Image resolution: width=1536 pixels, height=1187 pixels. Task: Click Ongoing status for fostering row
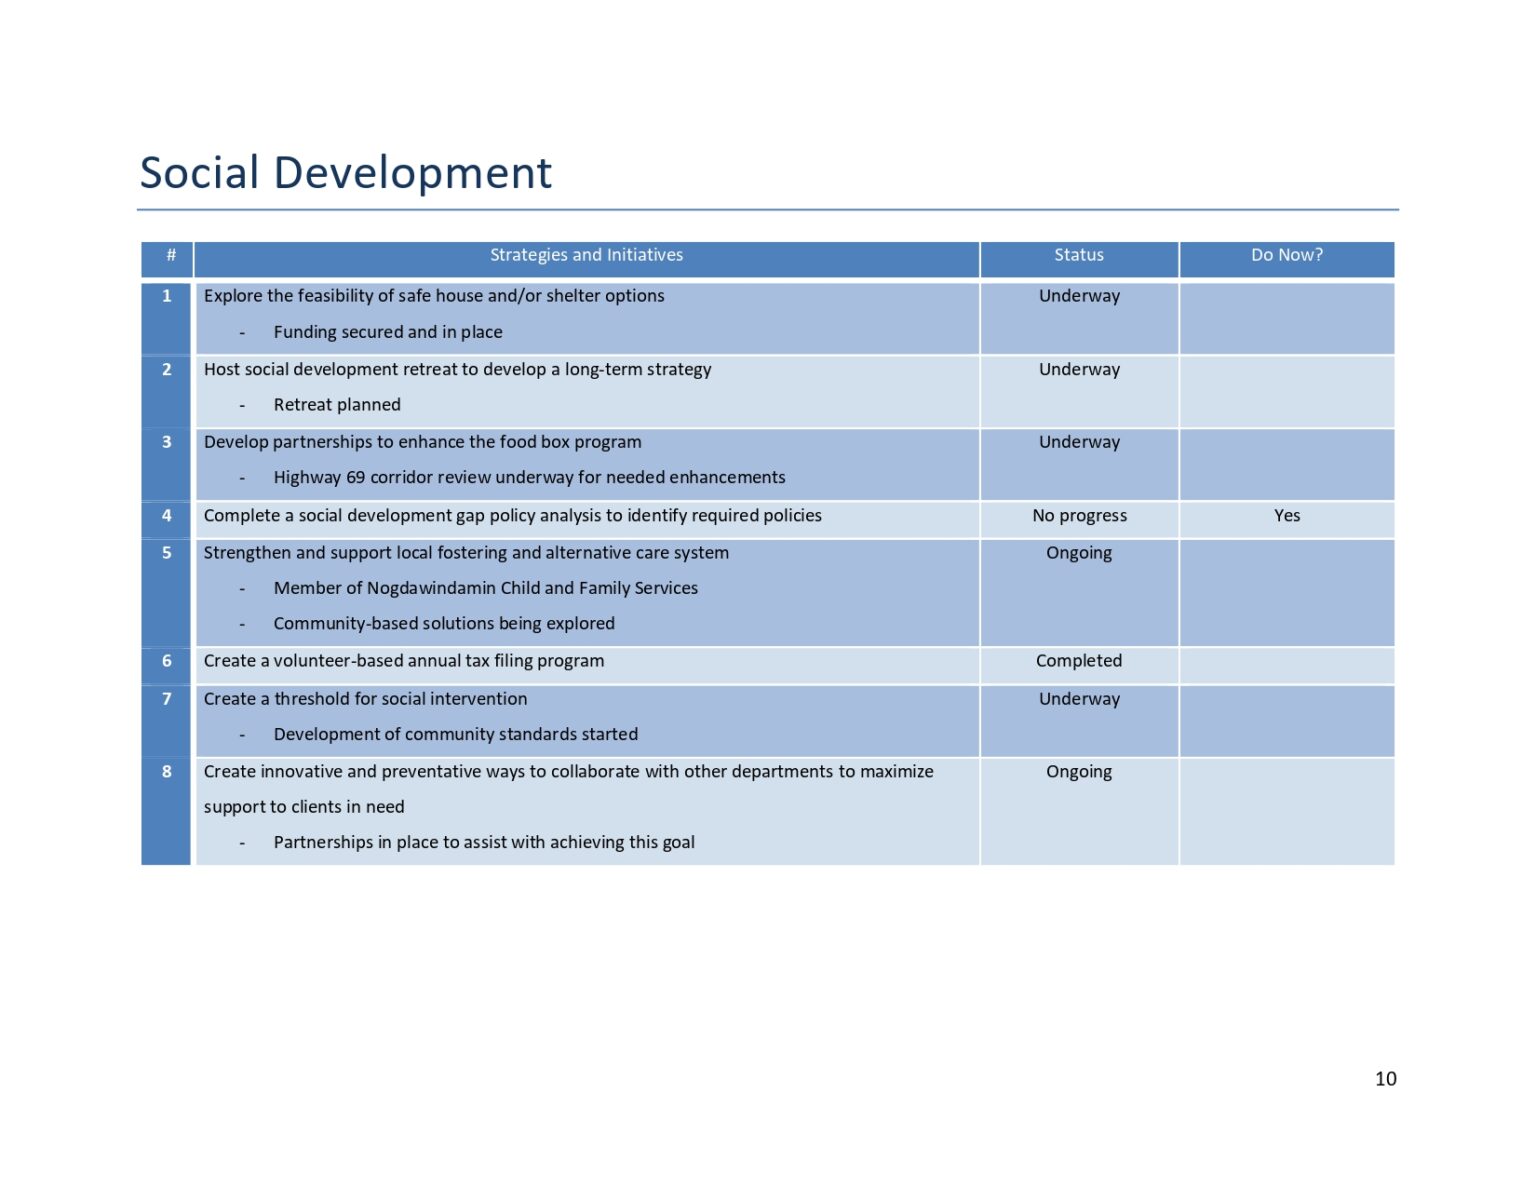pos(1079,553)
